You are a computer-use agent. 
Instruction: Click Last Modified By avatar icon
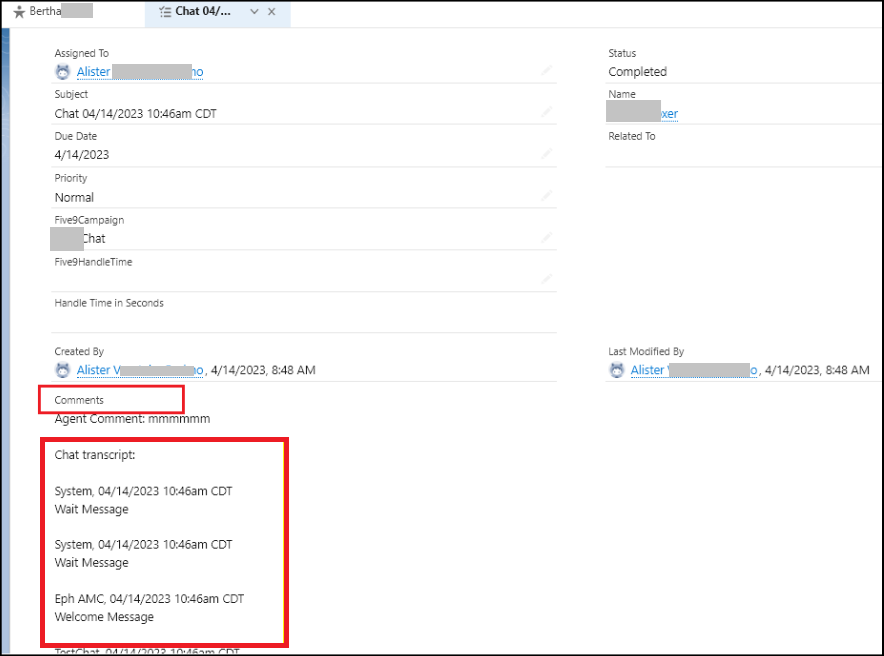(x=617, y=370)
